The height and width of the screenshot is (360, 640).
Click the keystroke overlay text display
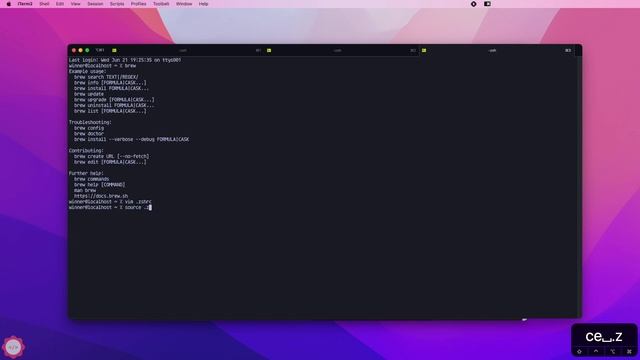[x=604, y=337]
